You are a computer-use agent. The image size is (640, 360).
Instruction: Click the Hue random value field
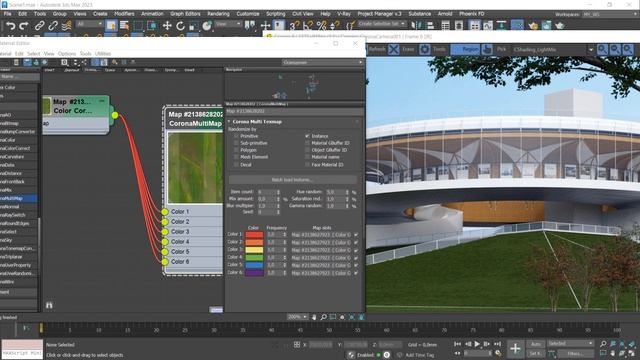click(336, 192)
